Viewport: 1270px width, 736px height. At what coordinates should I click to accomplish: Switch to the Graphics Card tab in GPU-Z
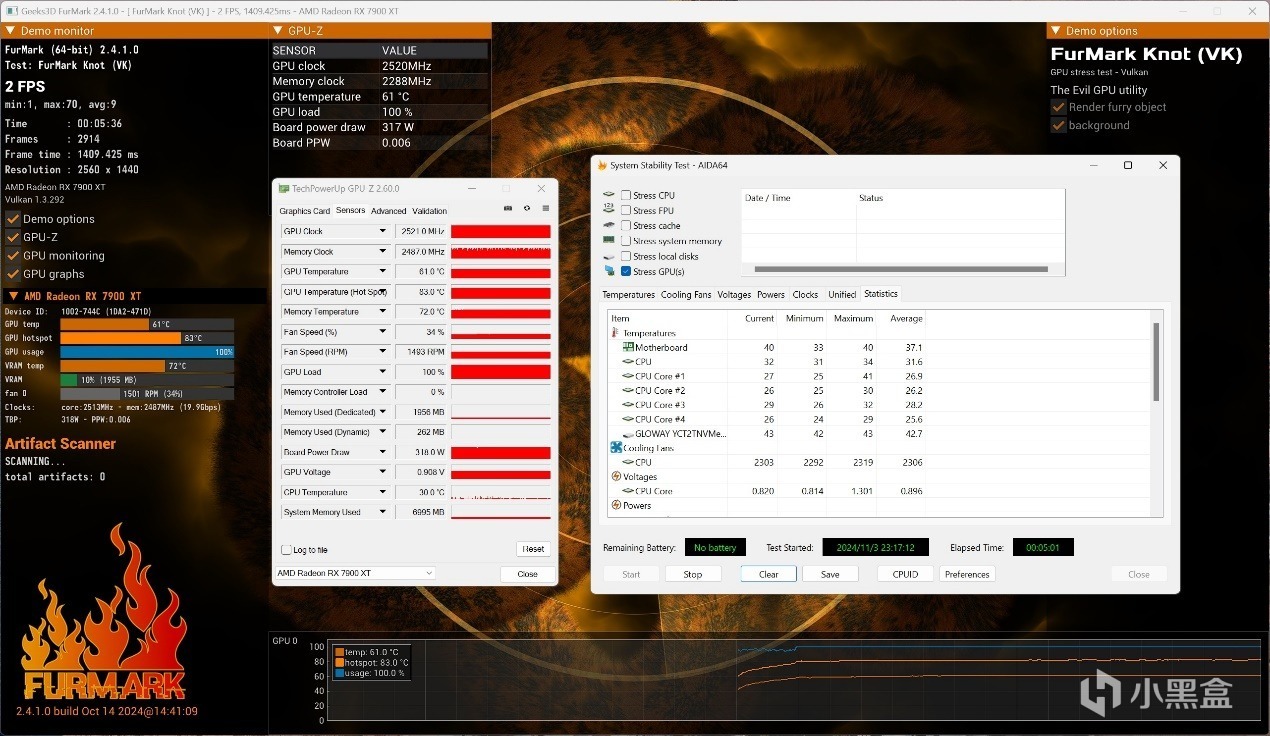click(304, 211)
